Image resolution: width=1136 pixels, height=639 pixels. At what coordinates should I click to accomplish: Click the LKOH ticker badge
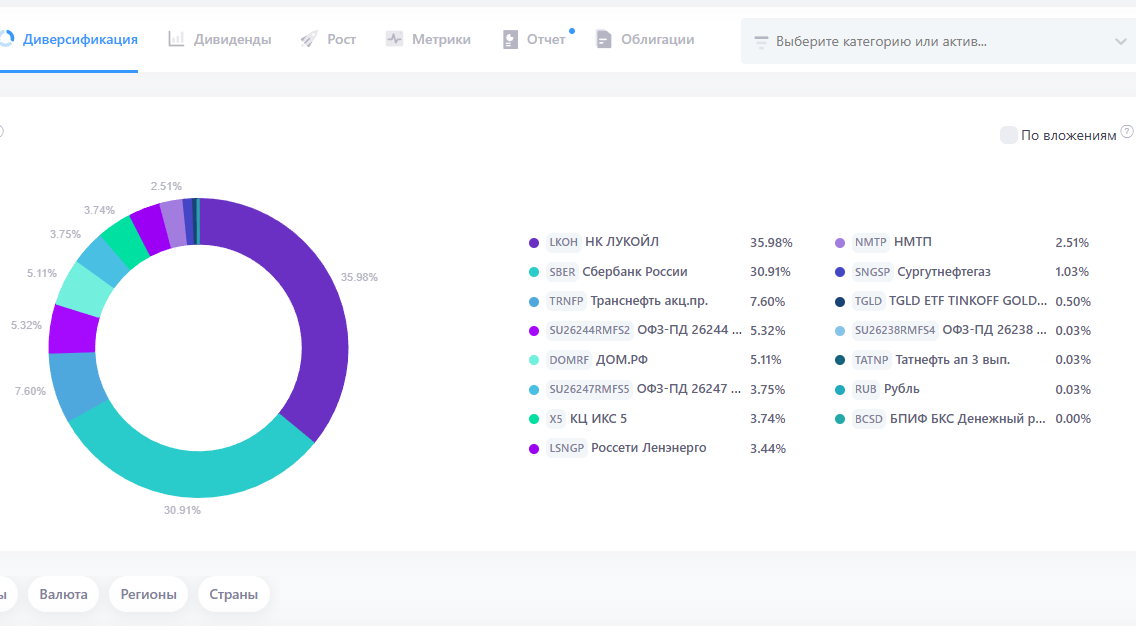pyautogui.click(x=563, y=242)
